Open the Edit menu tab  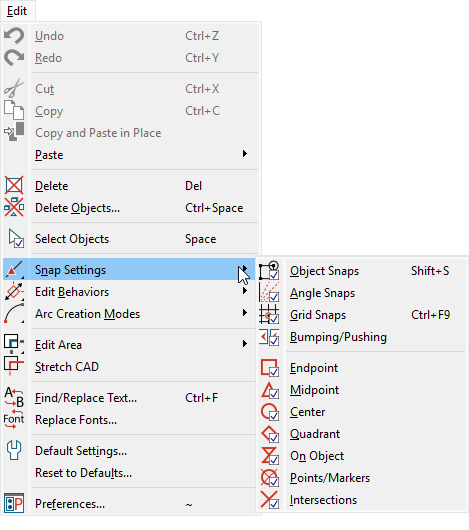[17, 11]
